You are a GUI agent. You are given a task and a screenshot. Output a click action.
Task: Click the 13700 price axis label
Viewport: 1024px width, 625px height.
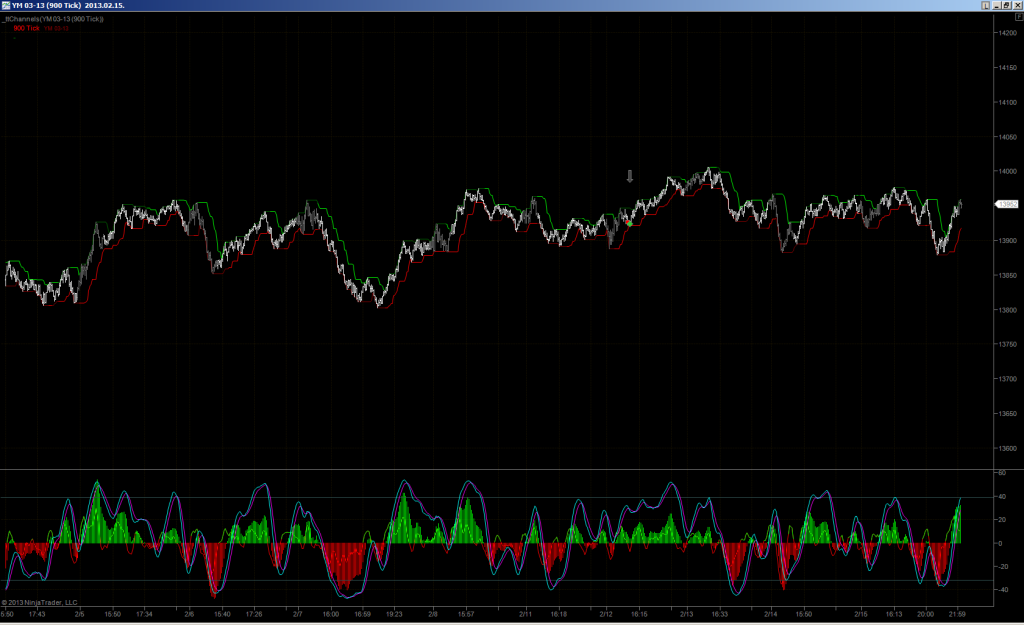(x=1008, y=379)
